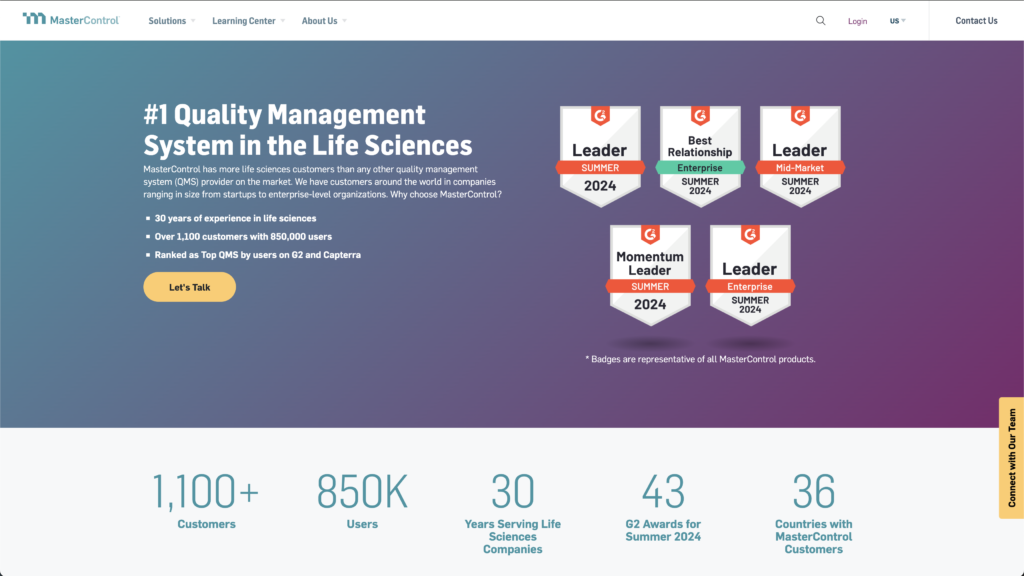Select the Leader Mid-Market badge
This screenshot has height=576, width=1024.
click(x=800, y=155)
